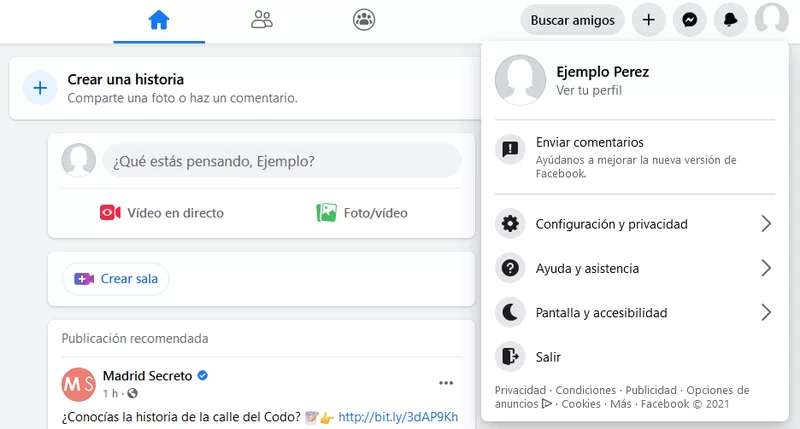Open Crear una historia card title
The image size is (800, 429).
click(x=126, y=80)
